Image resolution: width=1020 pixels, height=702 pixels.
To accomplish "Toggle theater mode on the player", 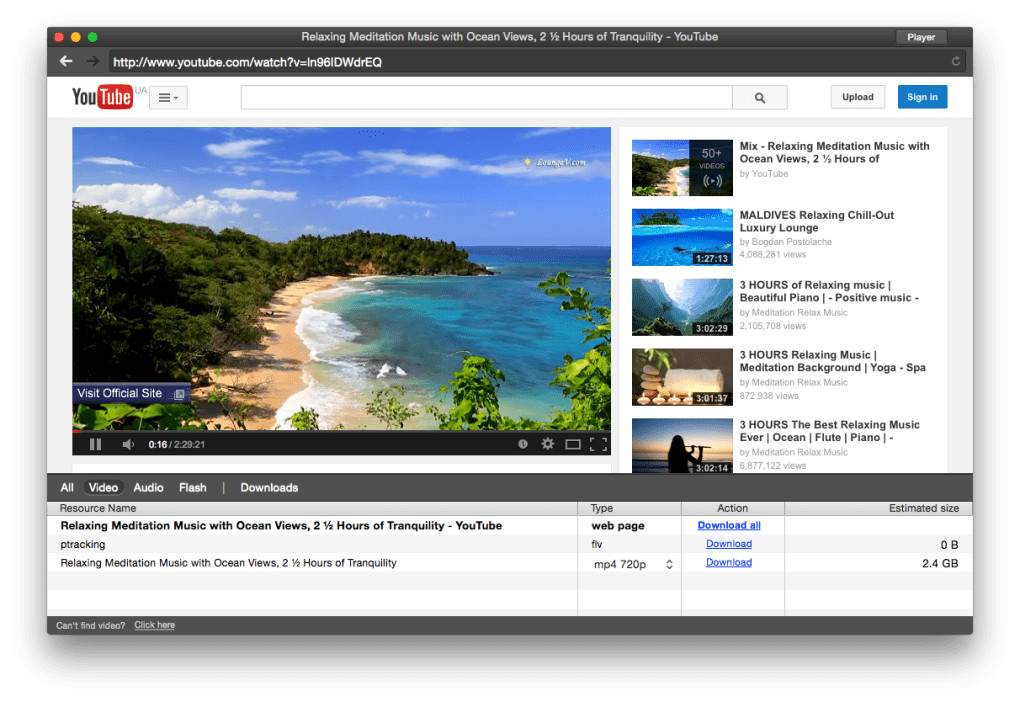I will [572, 444].
